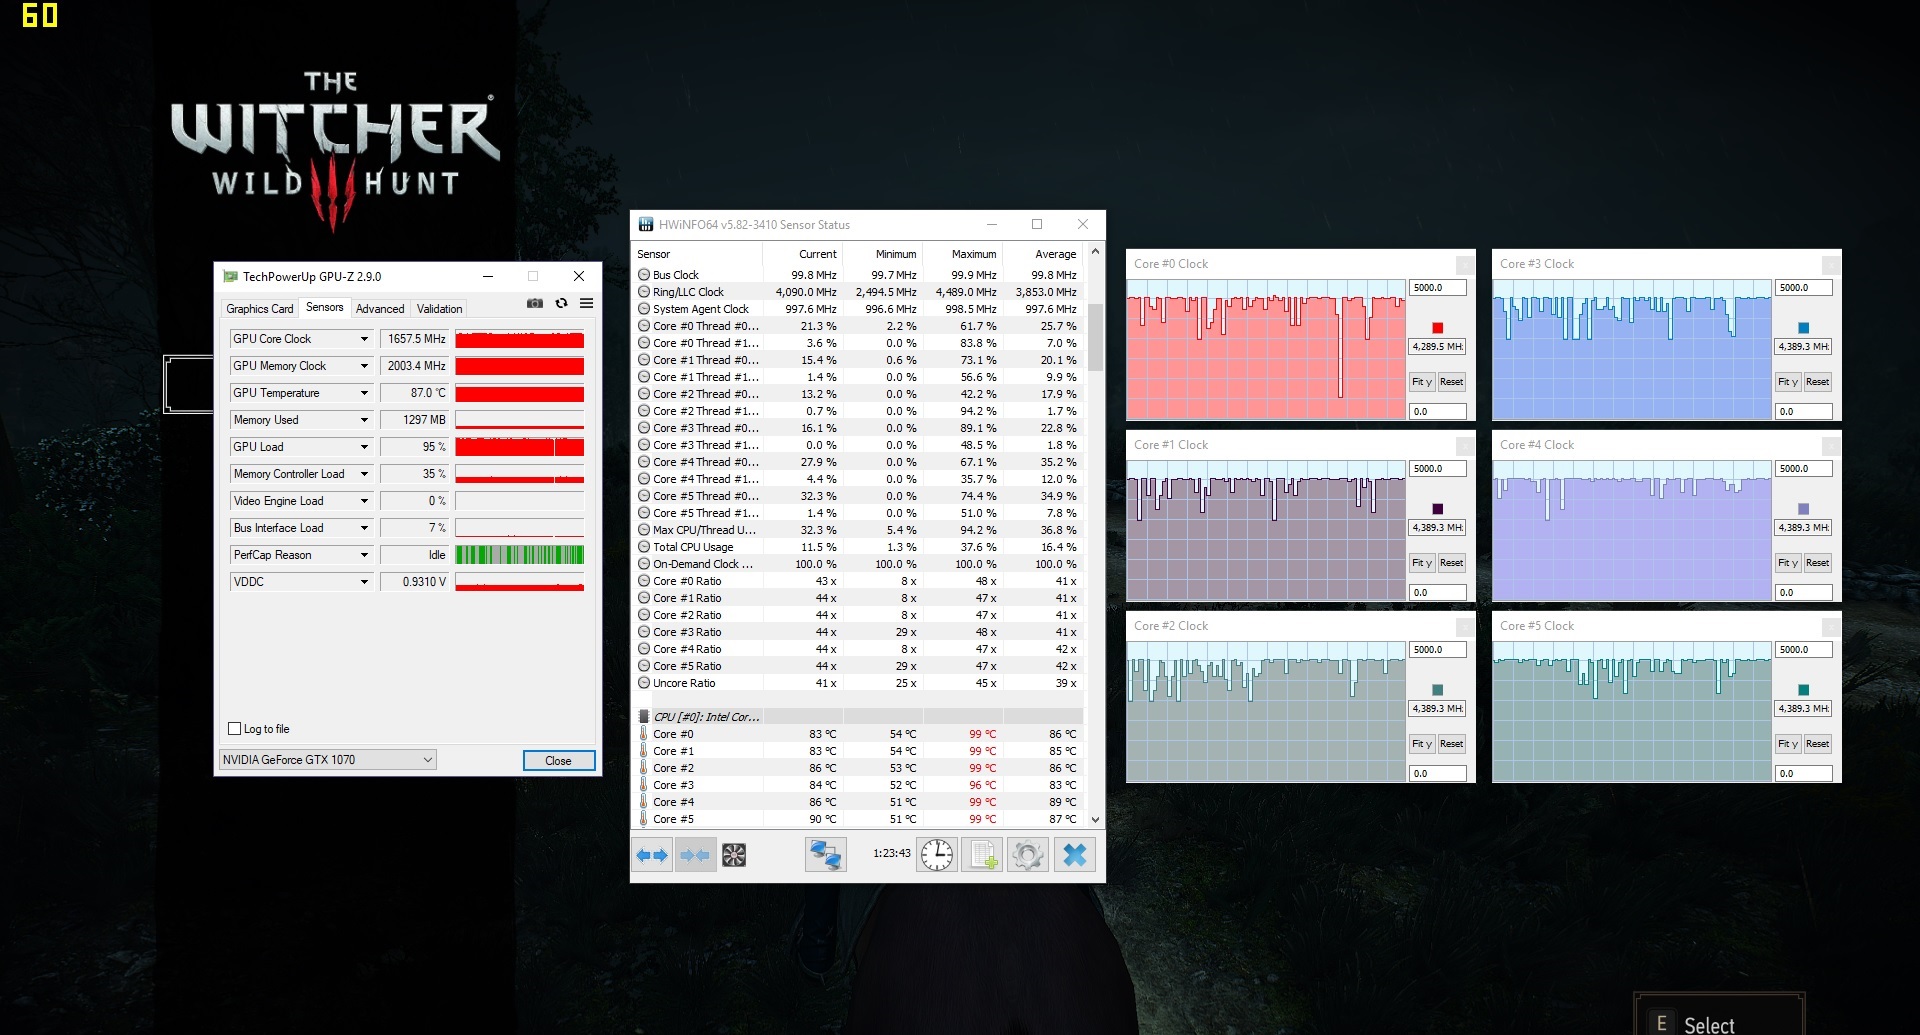Open the PerfCap Reason dropdown

(x=364, y=555)
